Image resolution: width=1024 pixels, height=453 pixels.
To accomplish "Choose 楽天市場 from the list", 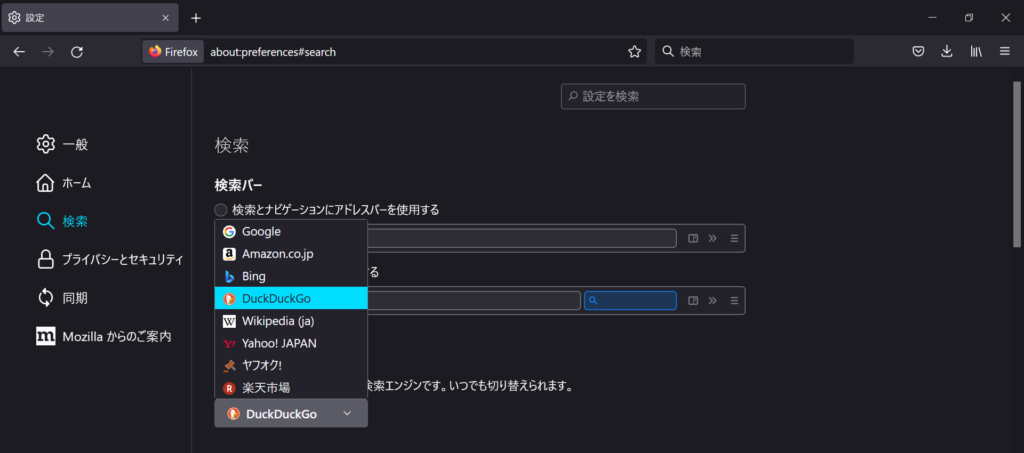I will (291, 388).
